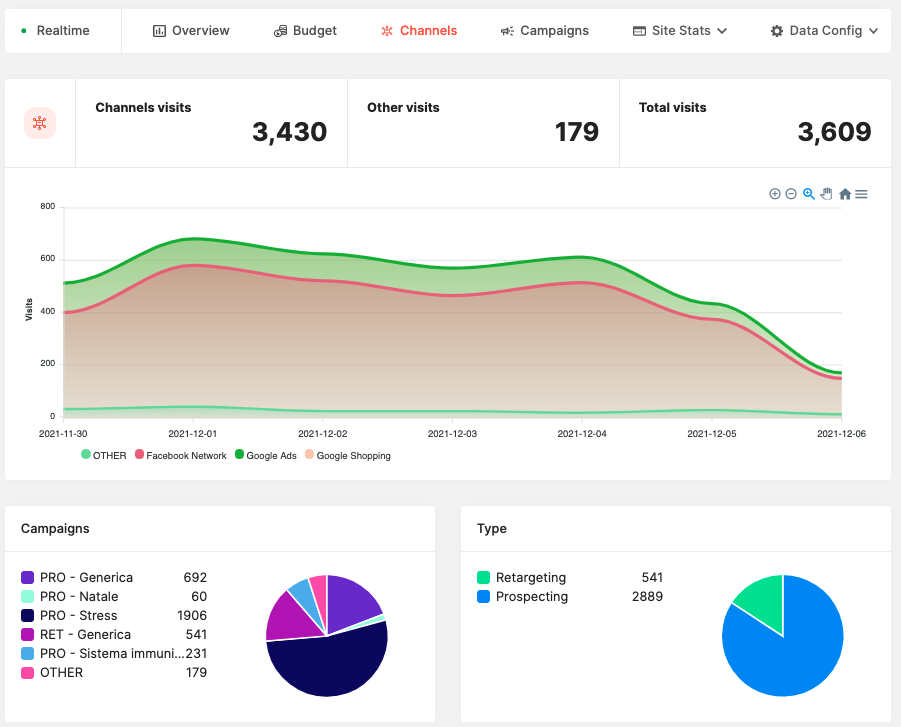This screenshot has height=727, width=901.
Task: Click the green Realtime status dot
Action: tap(24, 31)
